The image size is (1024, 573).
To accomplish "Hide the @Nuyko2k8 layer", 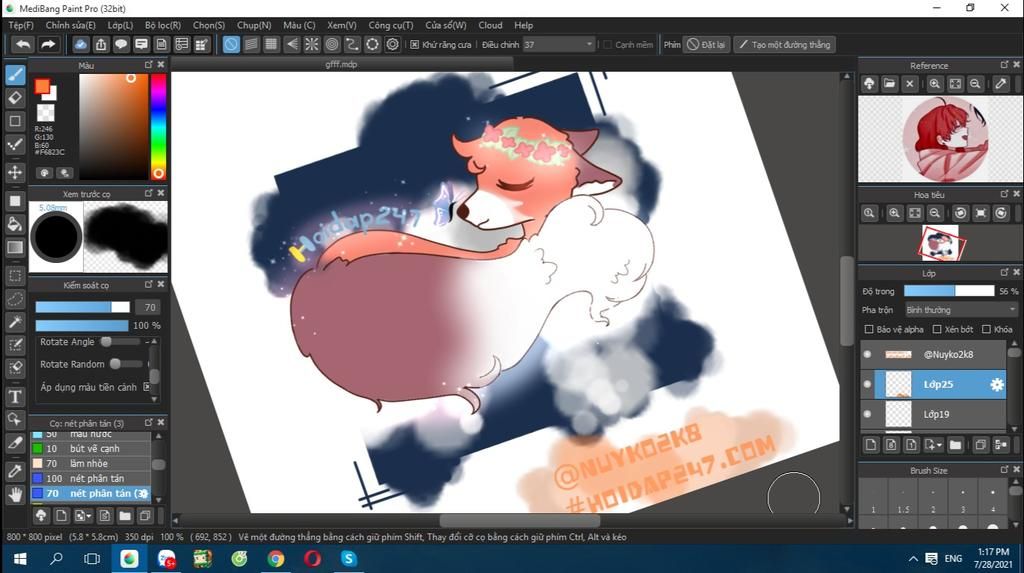I will 867,355.
